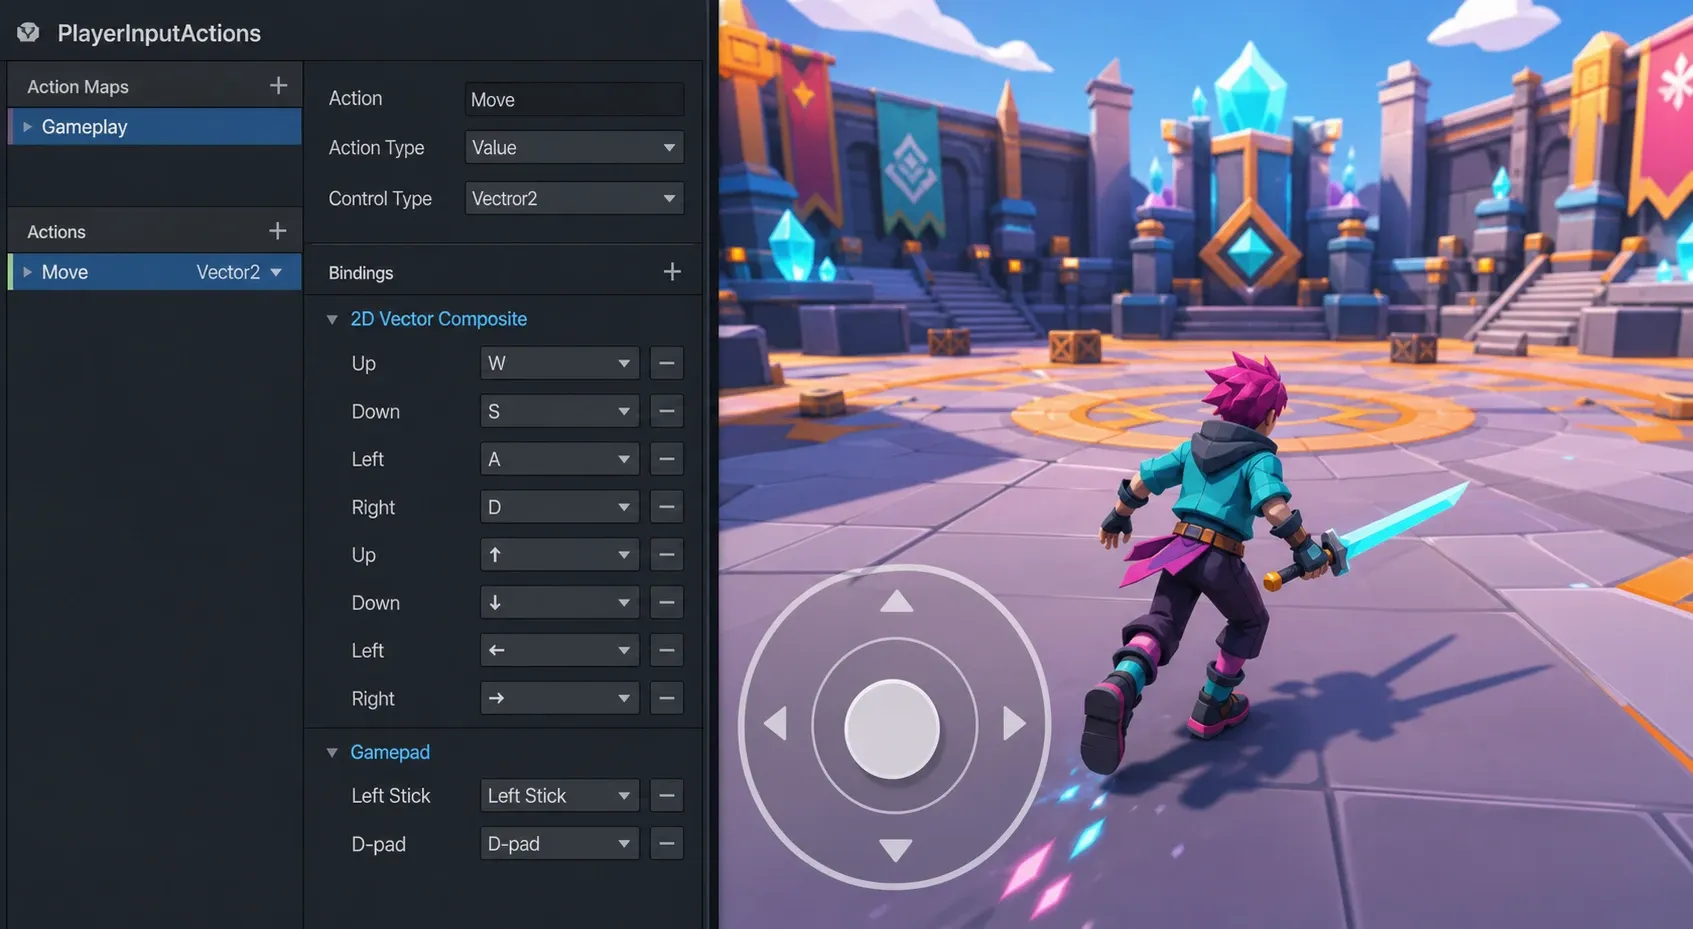Open the A key binding dropdown
Image resolution: width=1693 pixels, height=929 pixels.
tap(559, 459)
